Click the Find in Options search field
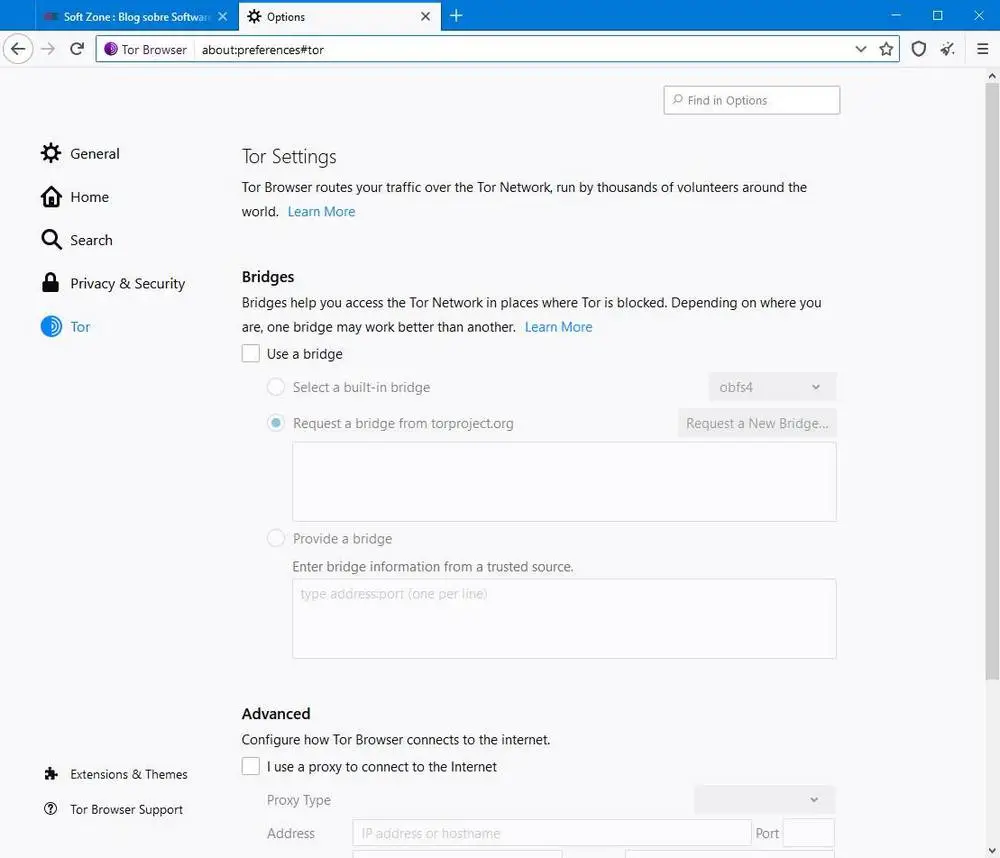 coord(752,100)
